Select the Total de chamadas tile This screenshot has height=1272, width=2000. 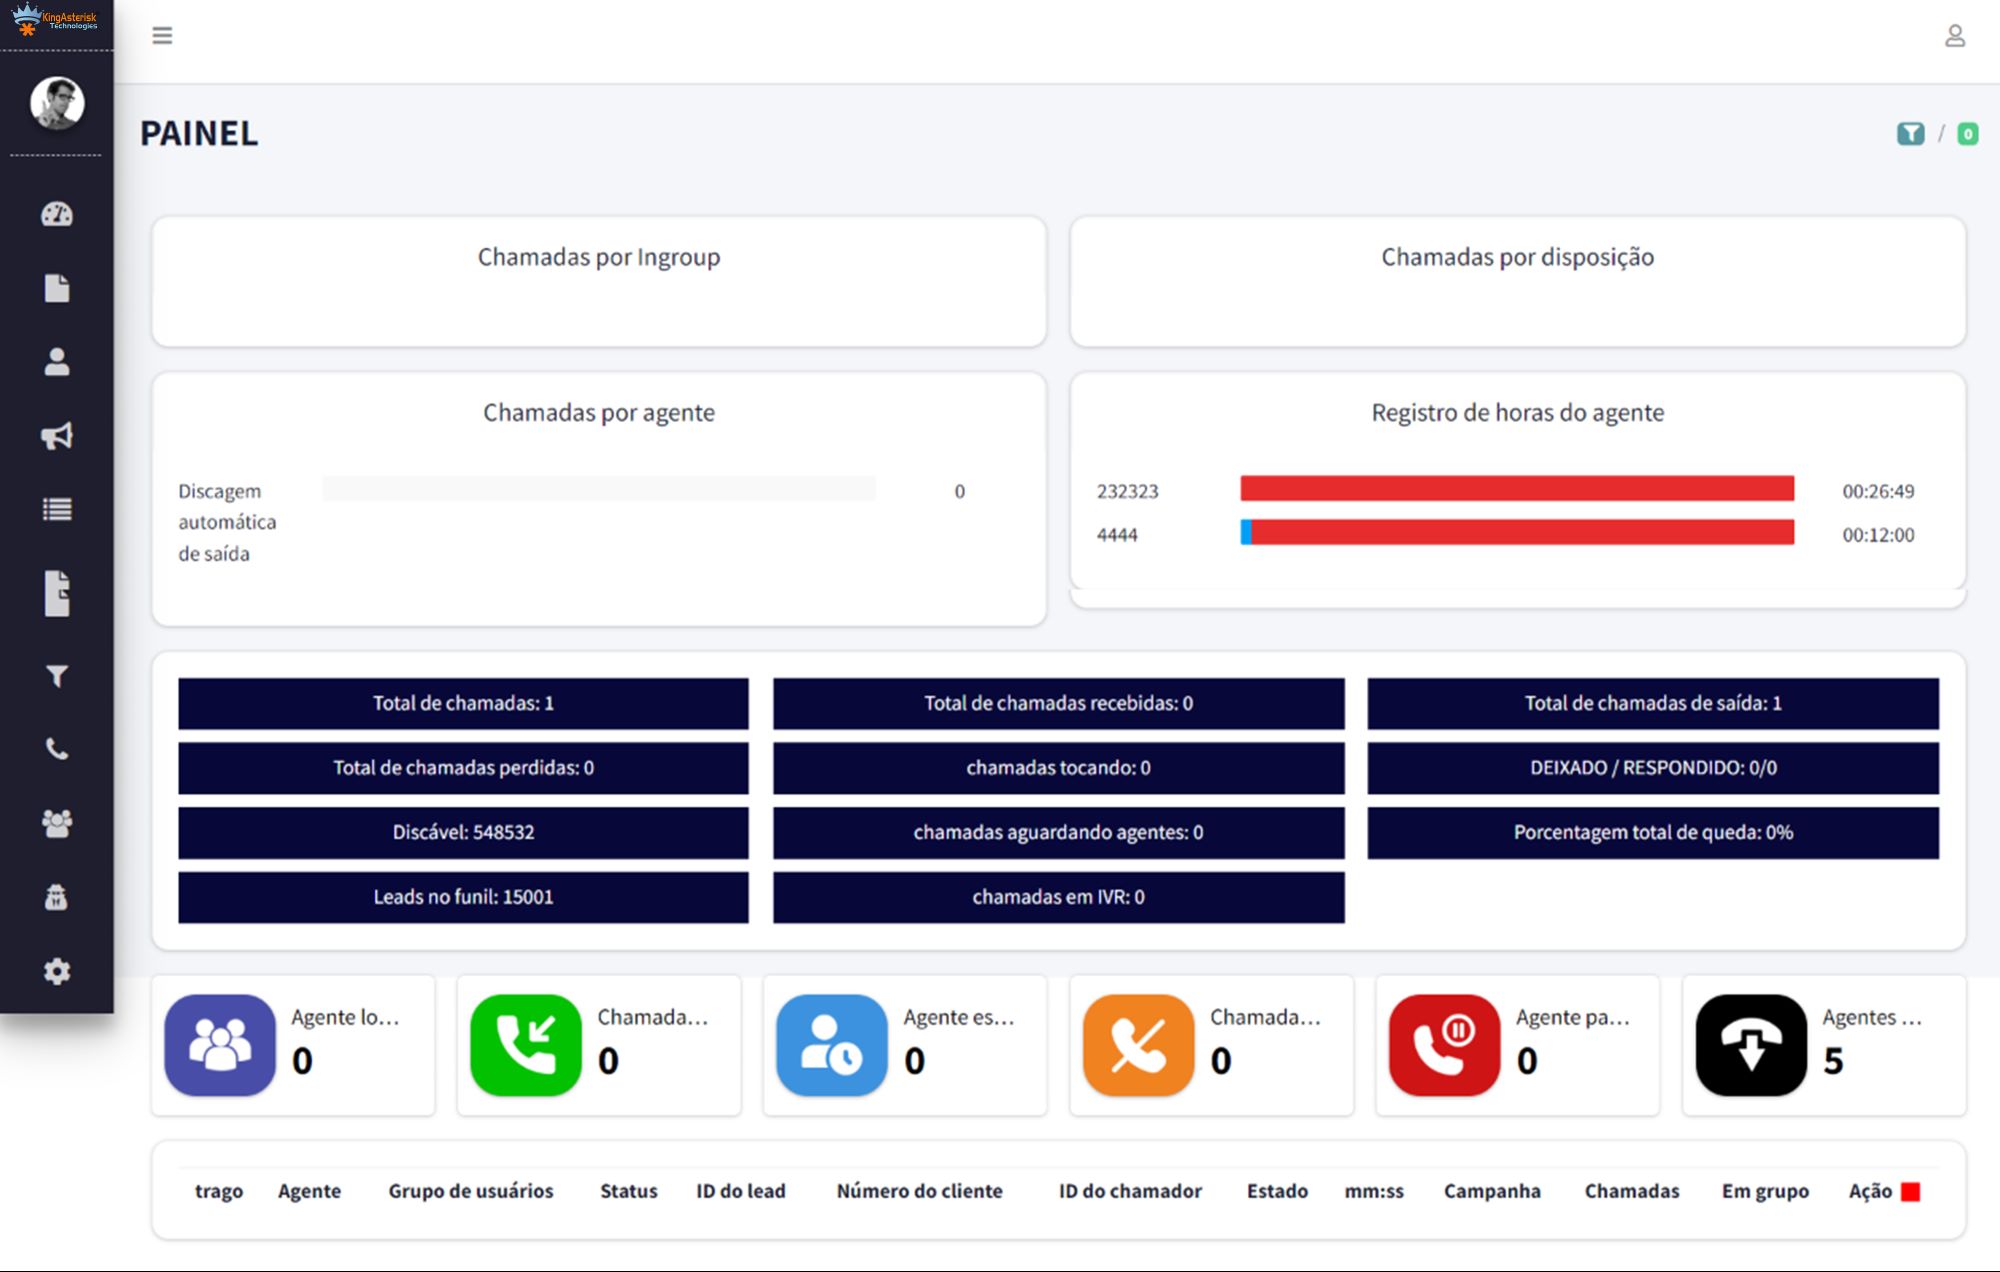[463, 703]
